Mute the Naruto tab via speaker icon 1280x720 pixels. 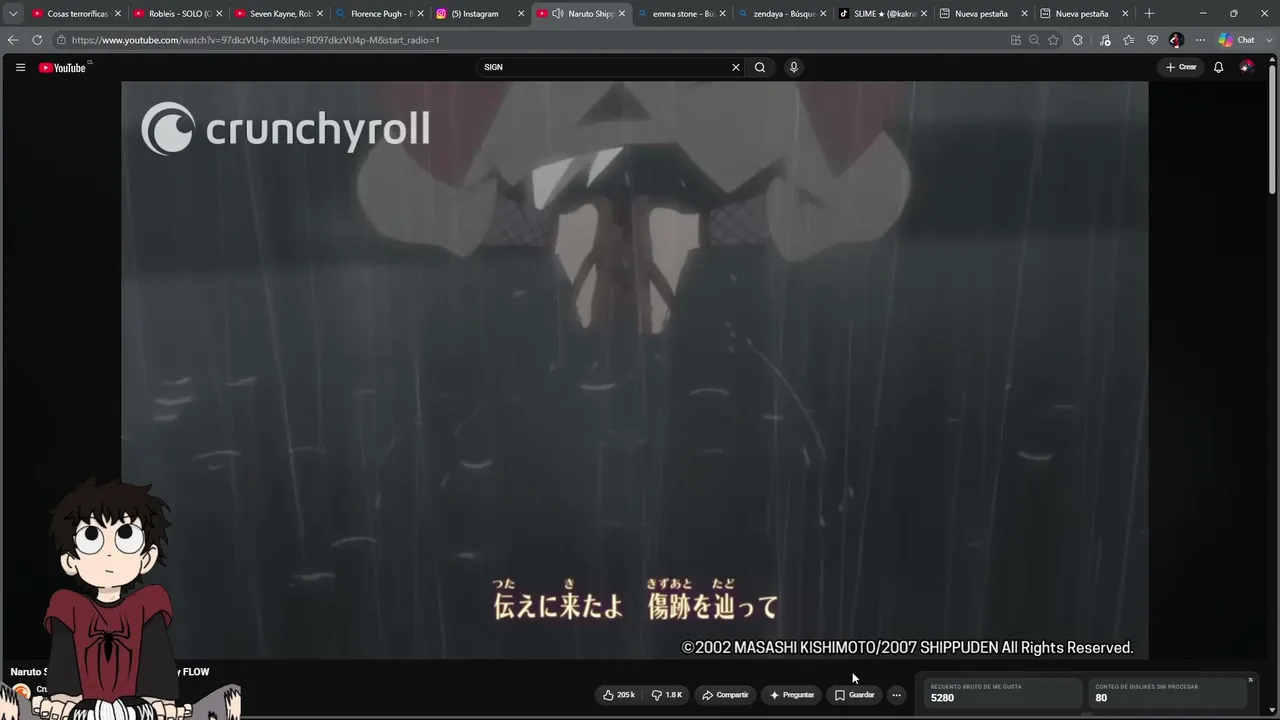558,14
